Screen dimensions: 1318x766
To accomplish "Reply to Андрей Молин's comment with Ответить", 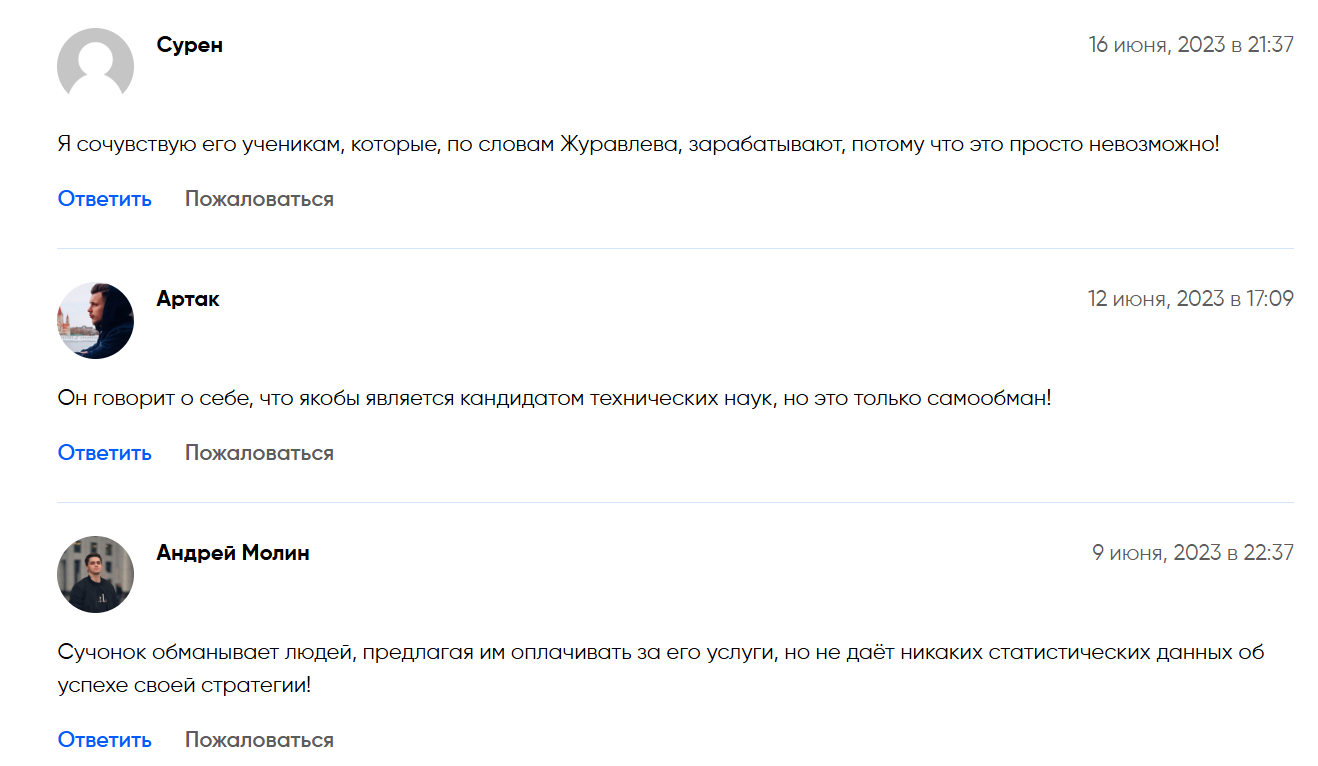I will (x=105, y=740).
